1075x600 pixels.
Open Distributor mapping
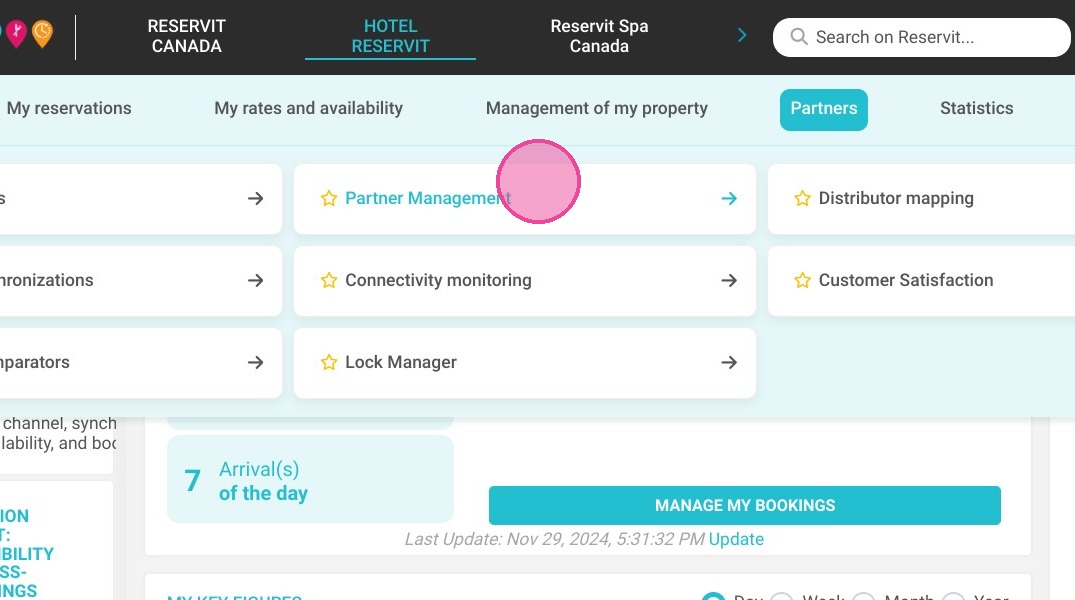point(896,198)
